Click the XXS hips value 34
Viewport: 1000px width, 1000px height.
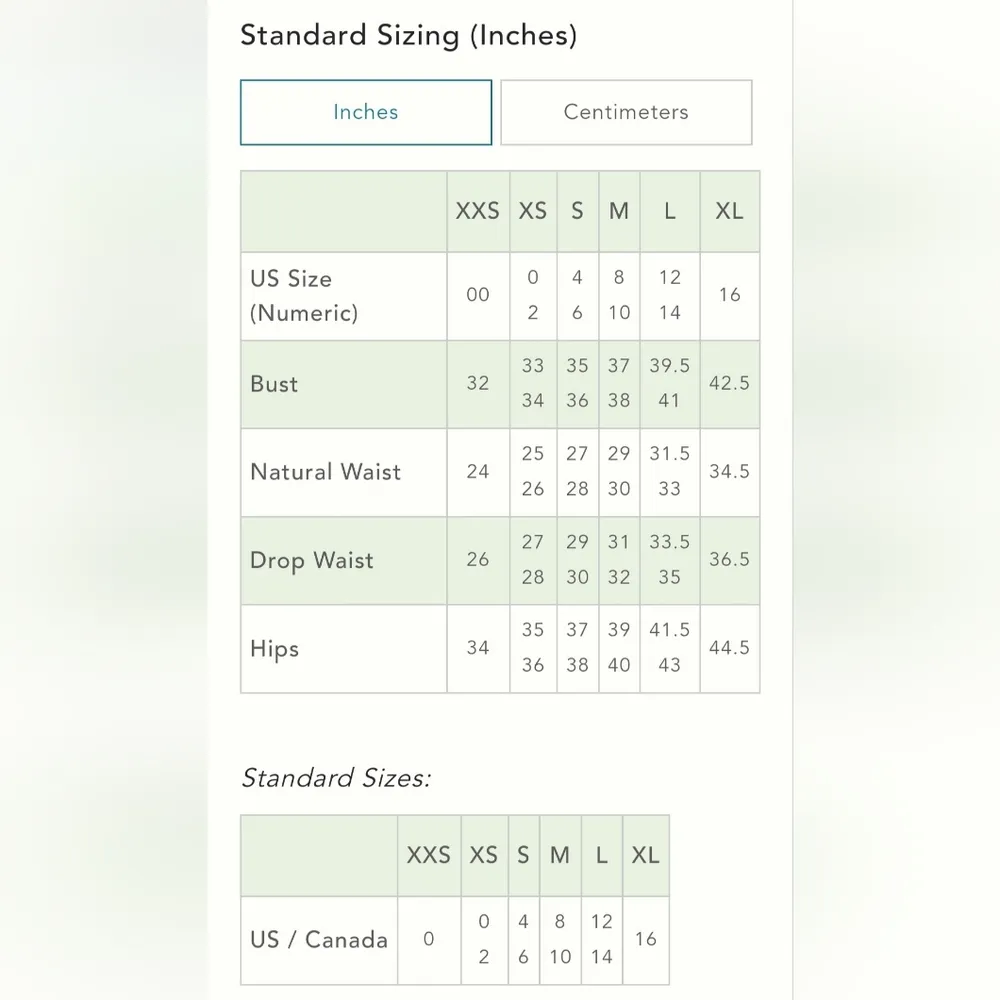(x=478, y=648)
